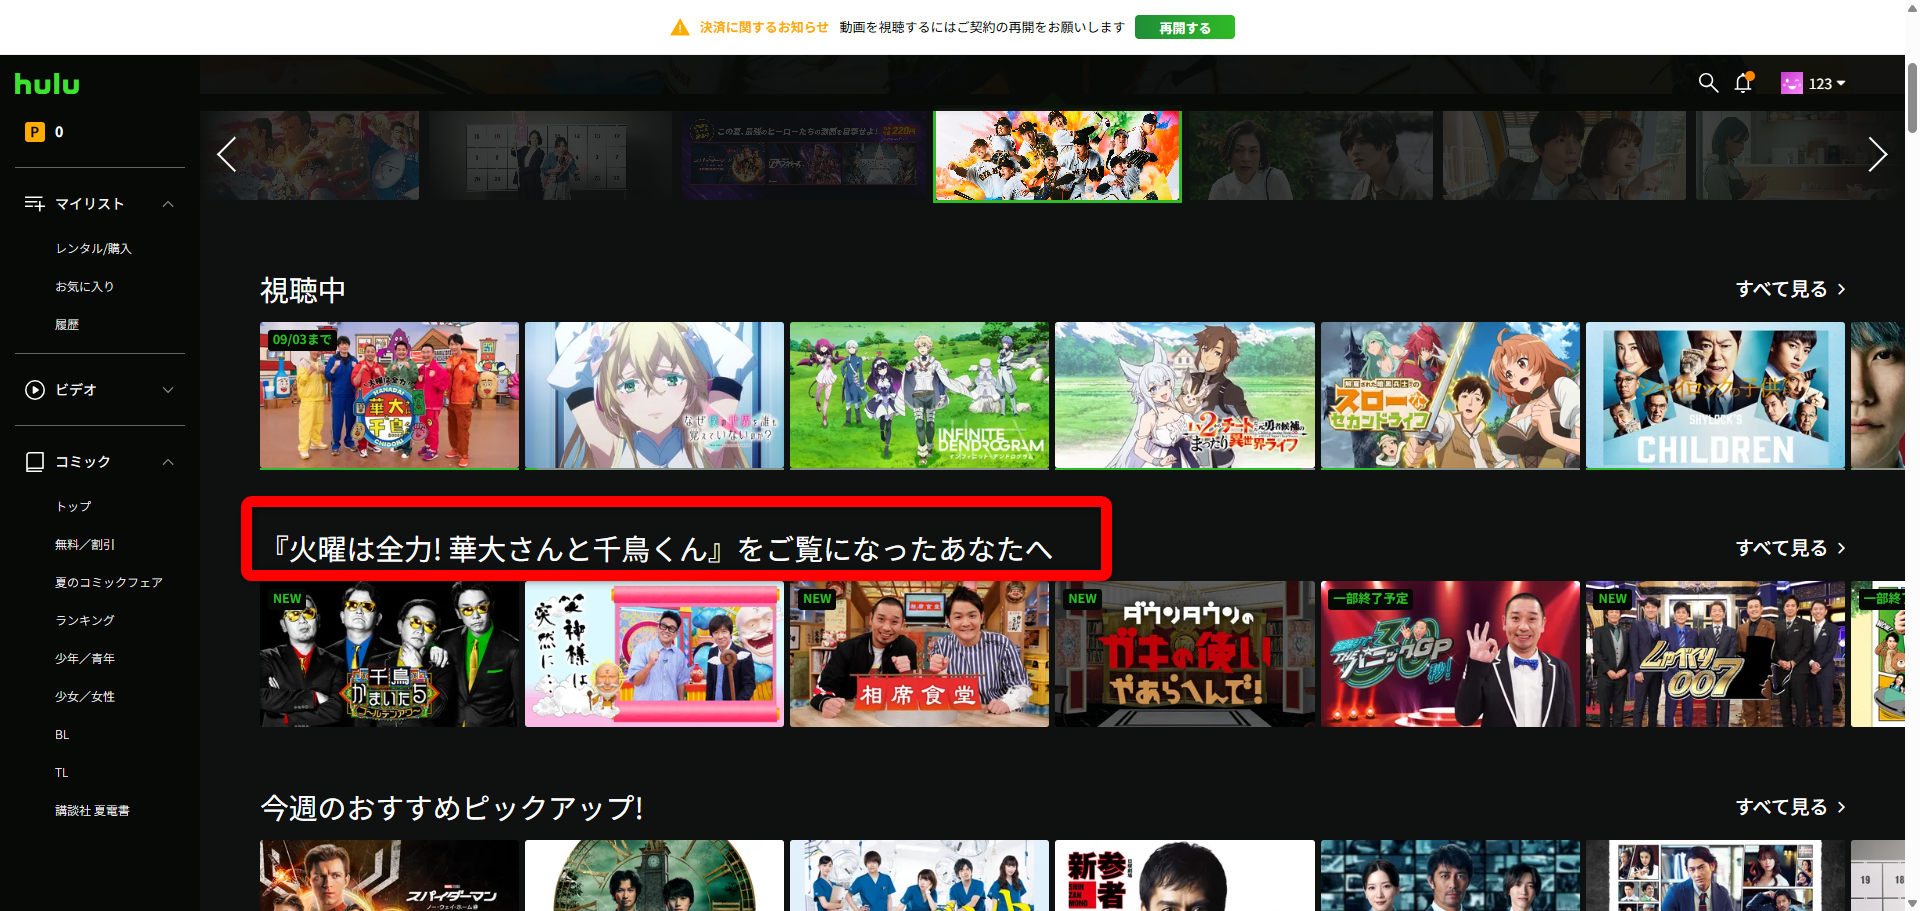Open TL comics category

click(x=62, y=773)
